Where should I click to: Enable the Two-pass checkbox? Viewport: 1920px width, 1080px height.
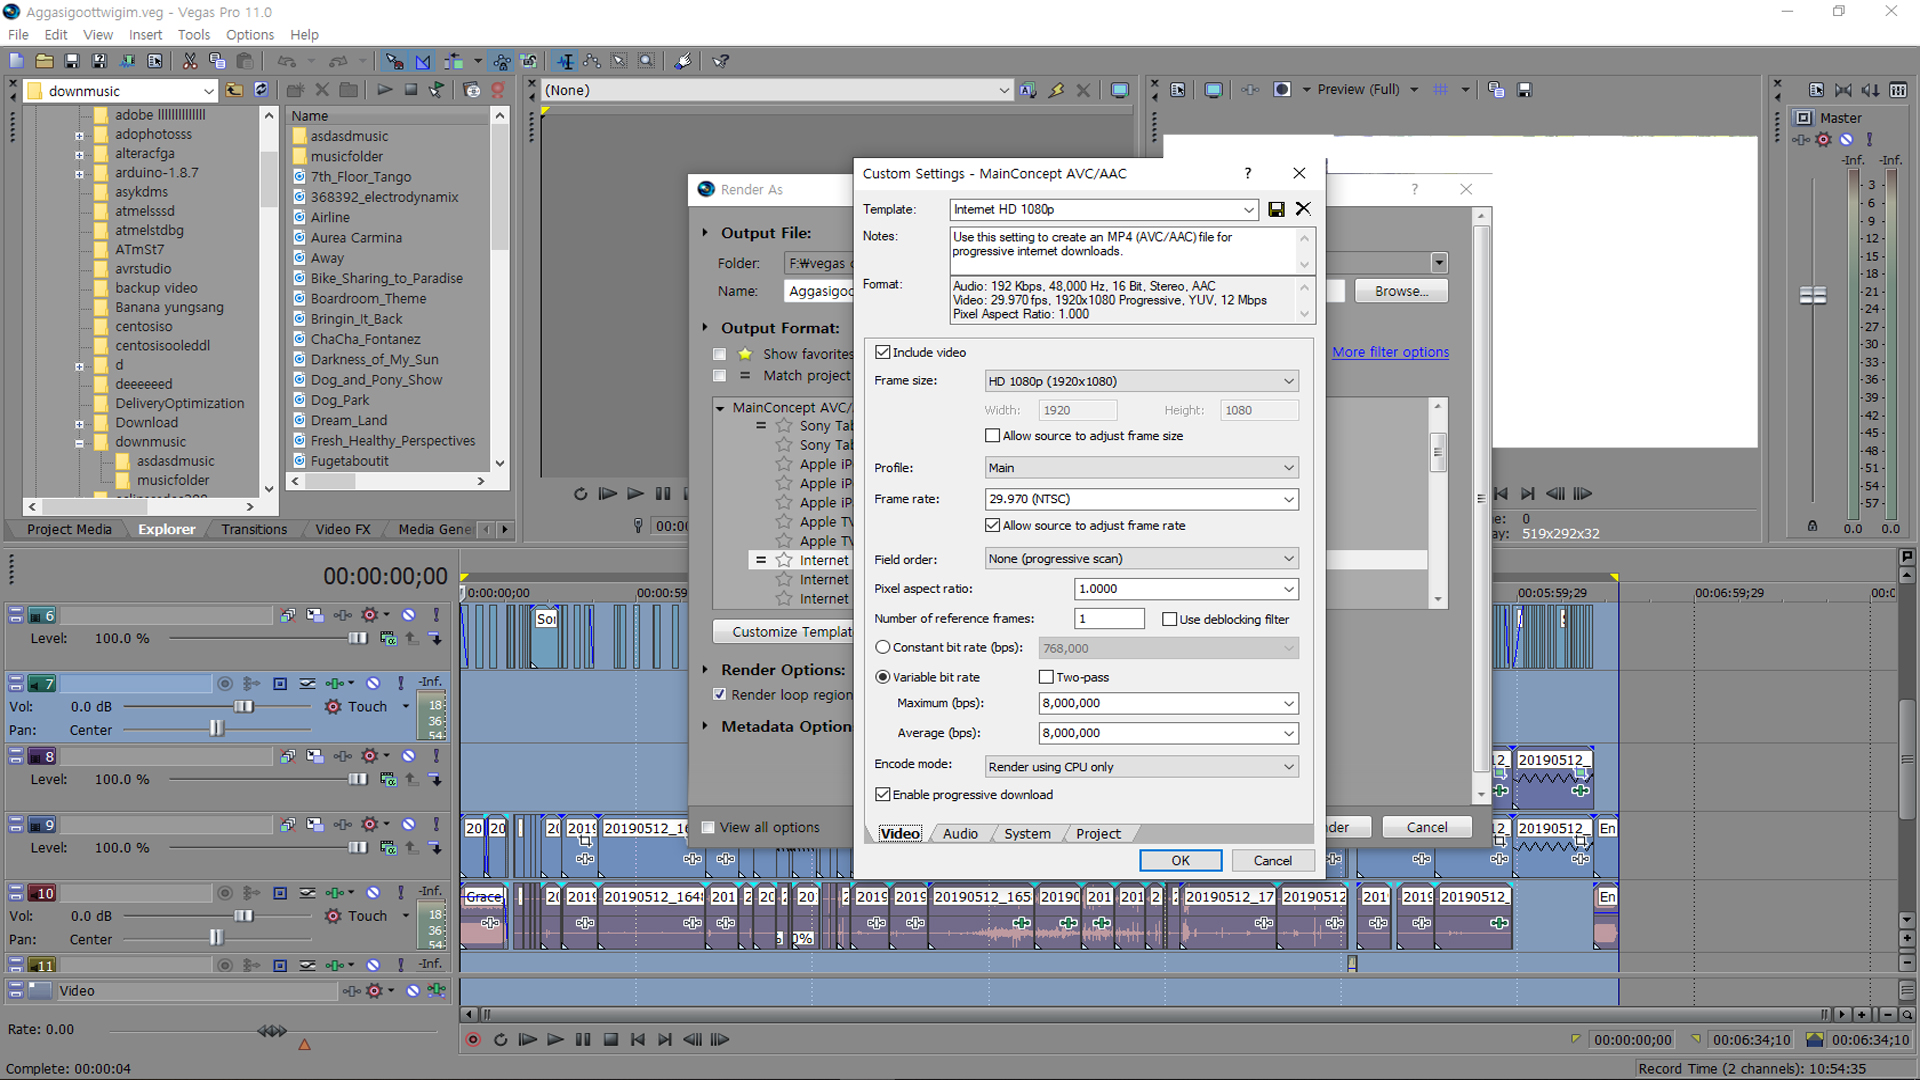click(1046, 677)
